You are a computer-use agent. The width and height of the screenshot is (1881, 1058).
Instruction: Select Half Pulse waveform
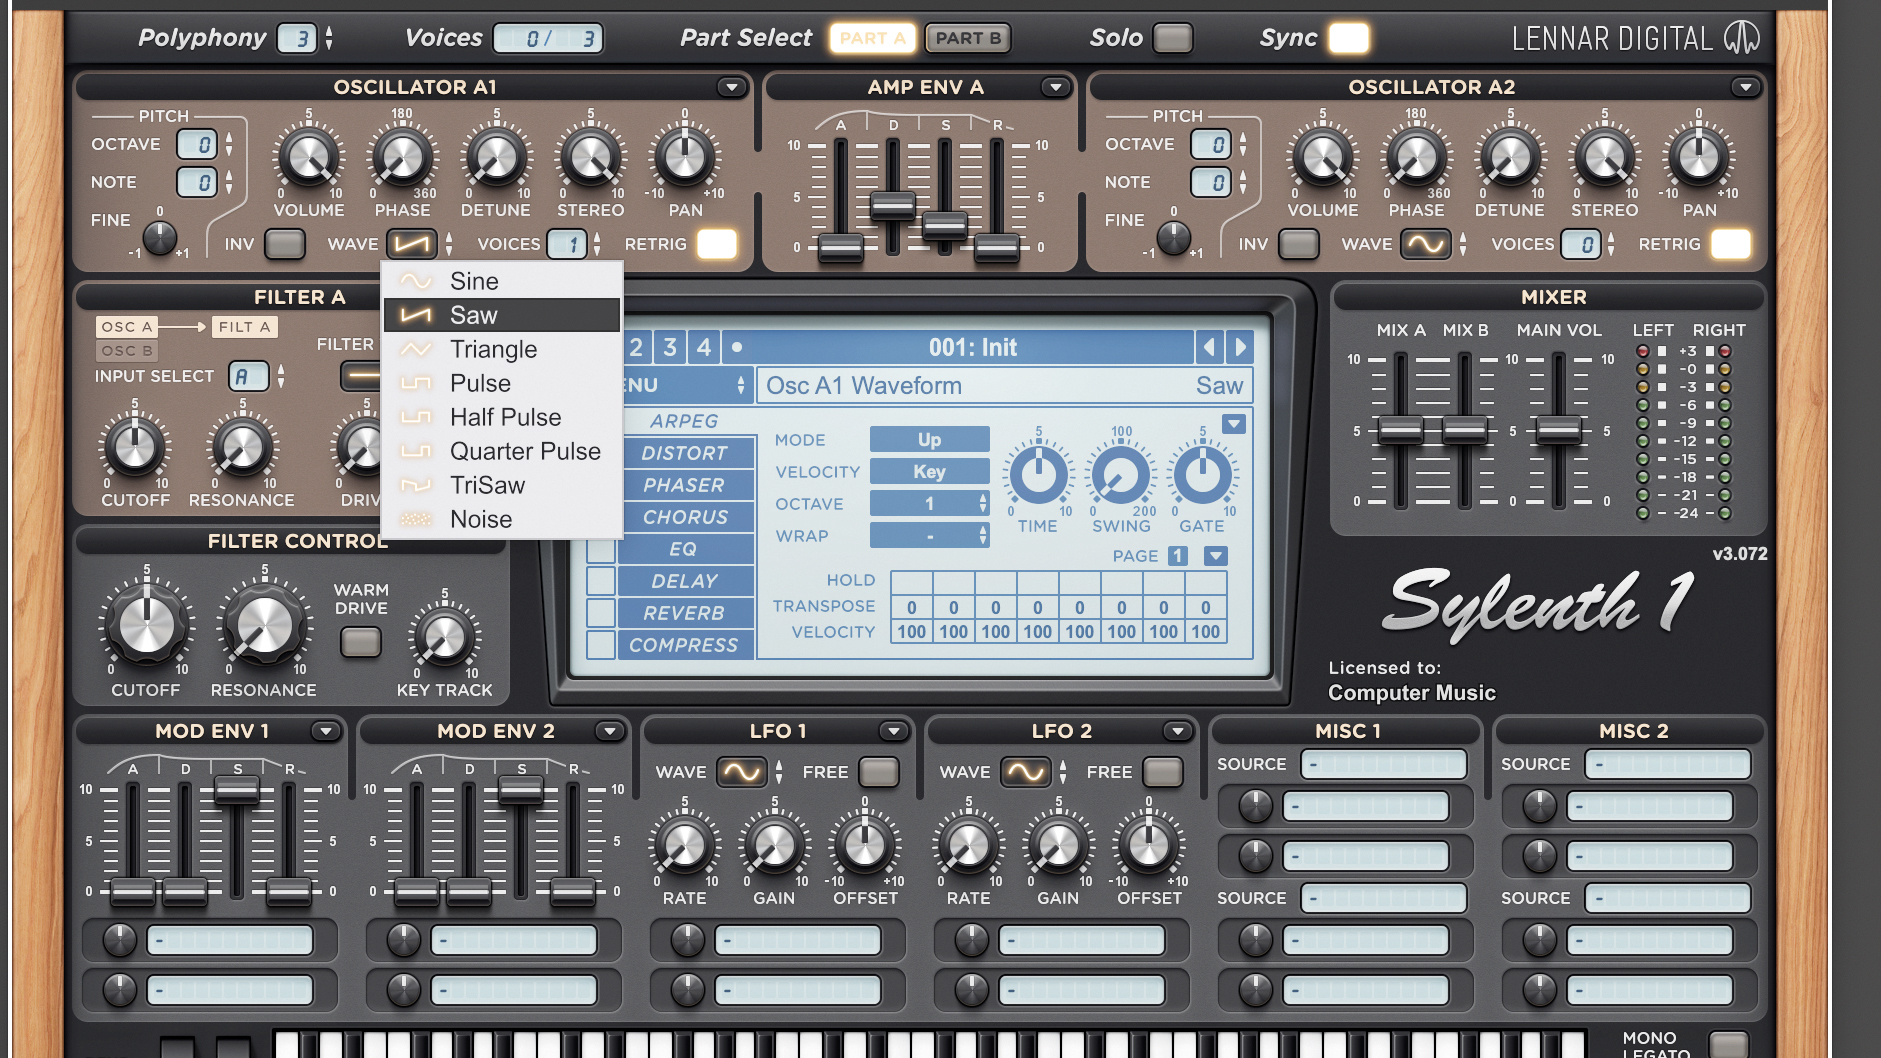click(501, 417)
